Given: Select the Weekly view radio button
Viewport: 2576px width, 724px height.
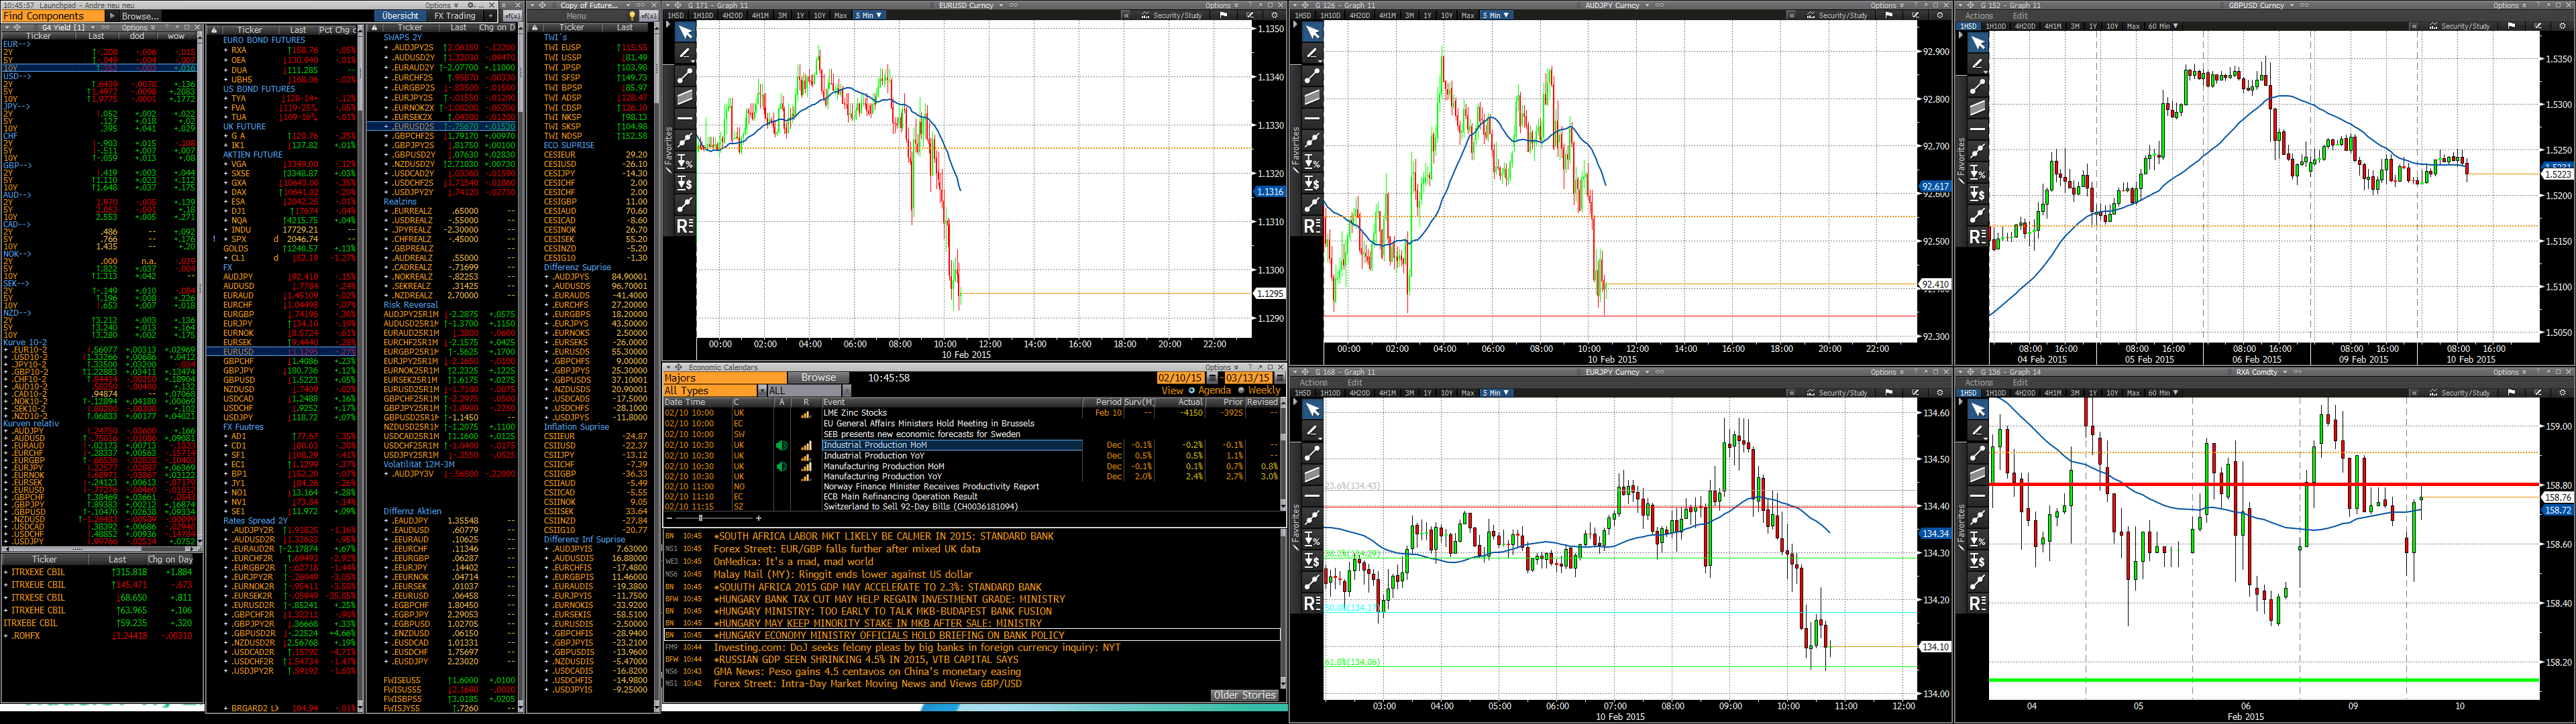Looking at the screenshot, I should pyautogui.click(x=1241, y=390).
